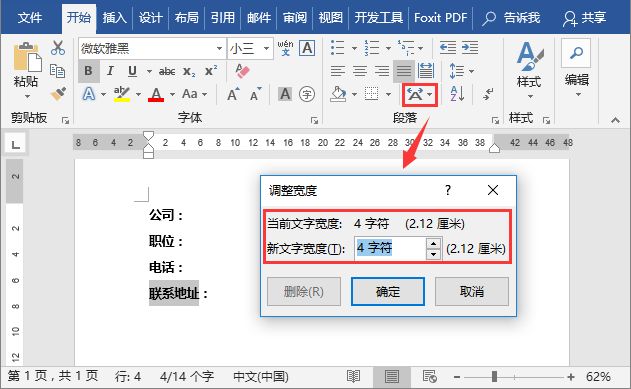This screenshot has width=631, height=389.
Task: Toggle superscript x² button
Action: (x=211, y=71)
